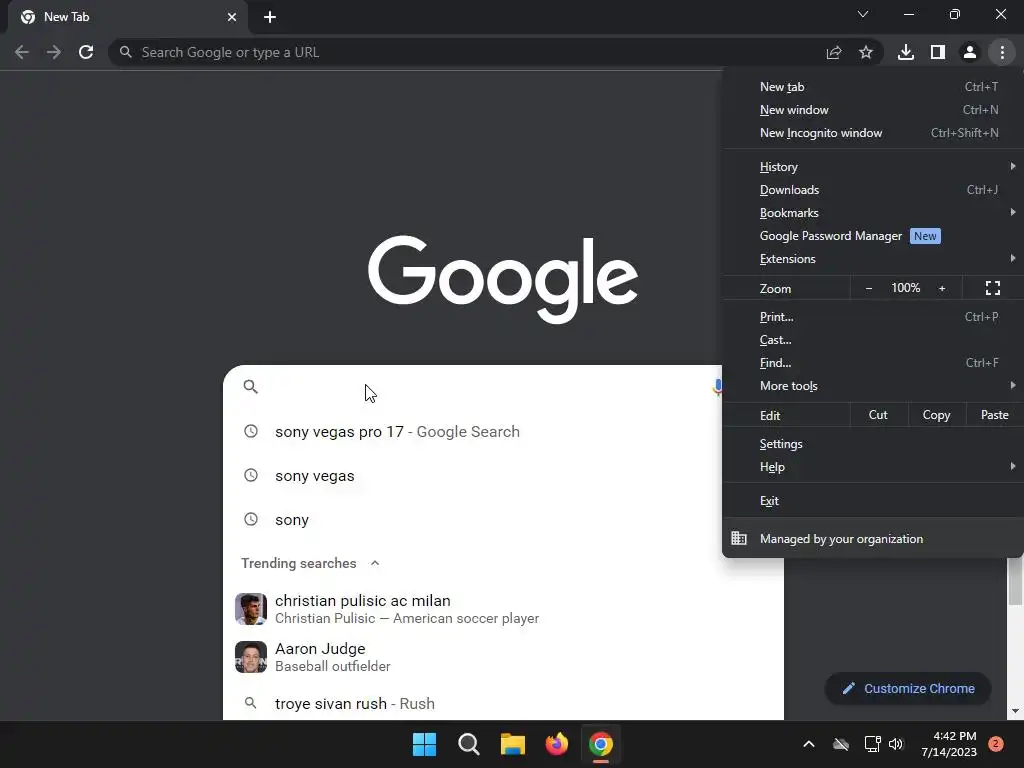This screenshot has height=768, width=1024.
Task: Click the tab search chevron in title bar
Action: pyautogui.click(x=863, y=14)
